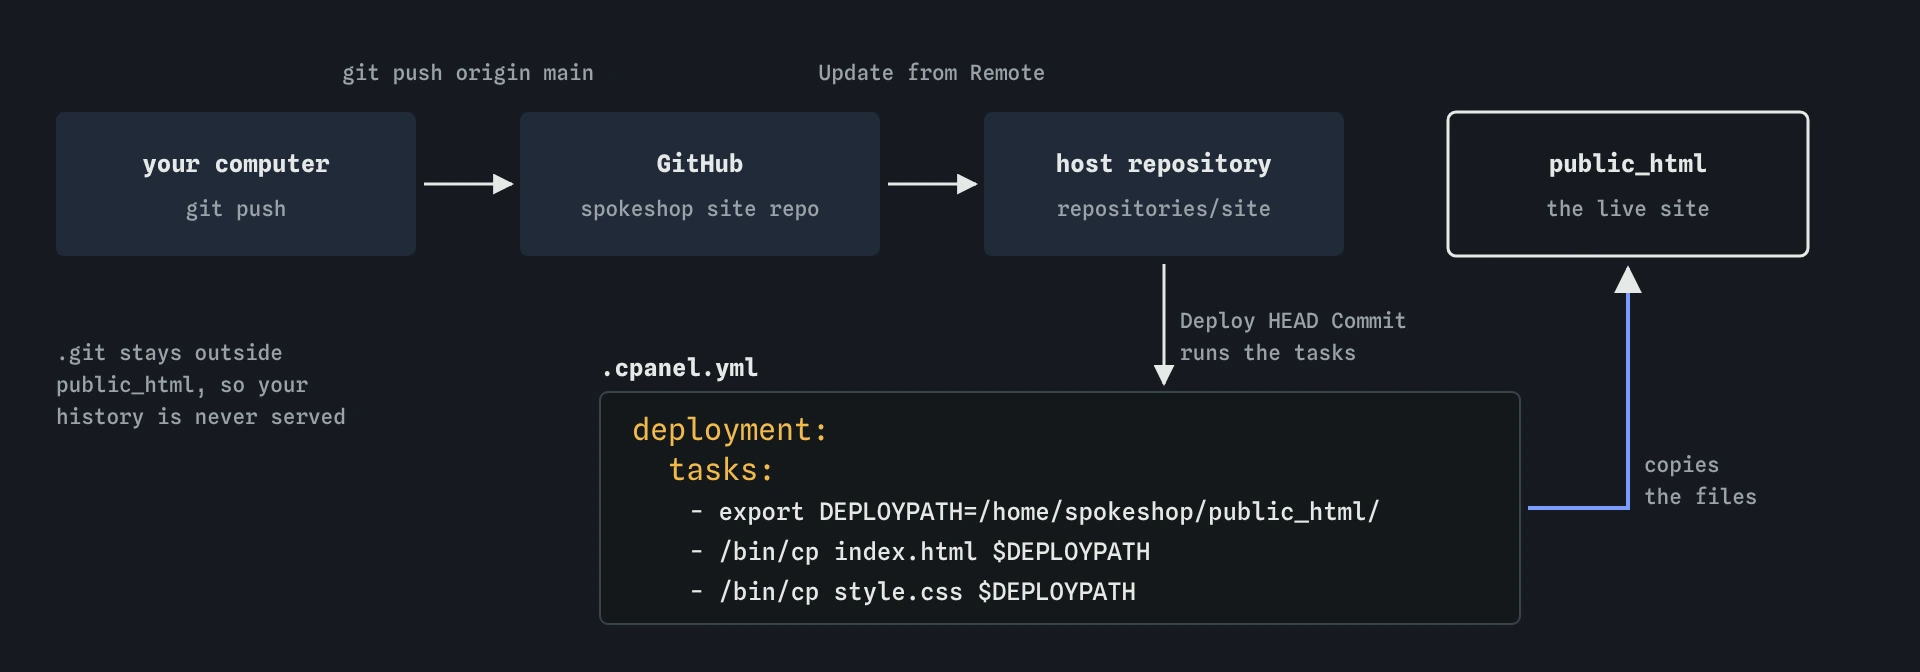Screen dimensions: 1920x672
Task: Click the 'tasks:' line in the code
Action: [721, 470]
